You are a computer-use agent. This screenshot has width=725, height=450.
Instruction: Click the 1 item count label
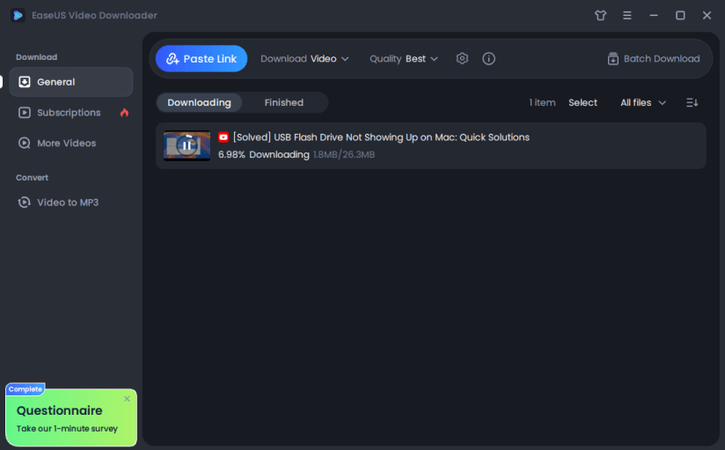pyautogui.click(x=542, y=103)
